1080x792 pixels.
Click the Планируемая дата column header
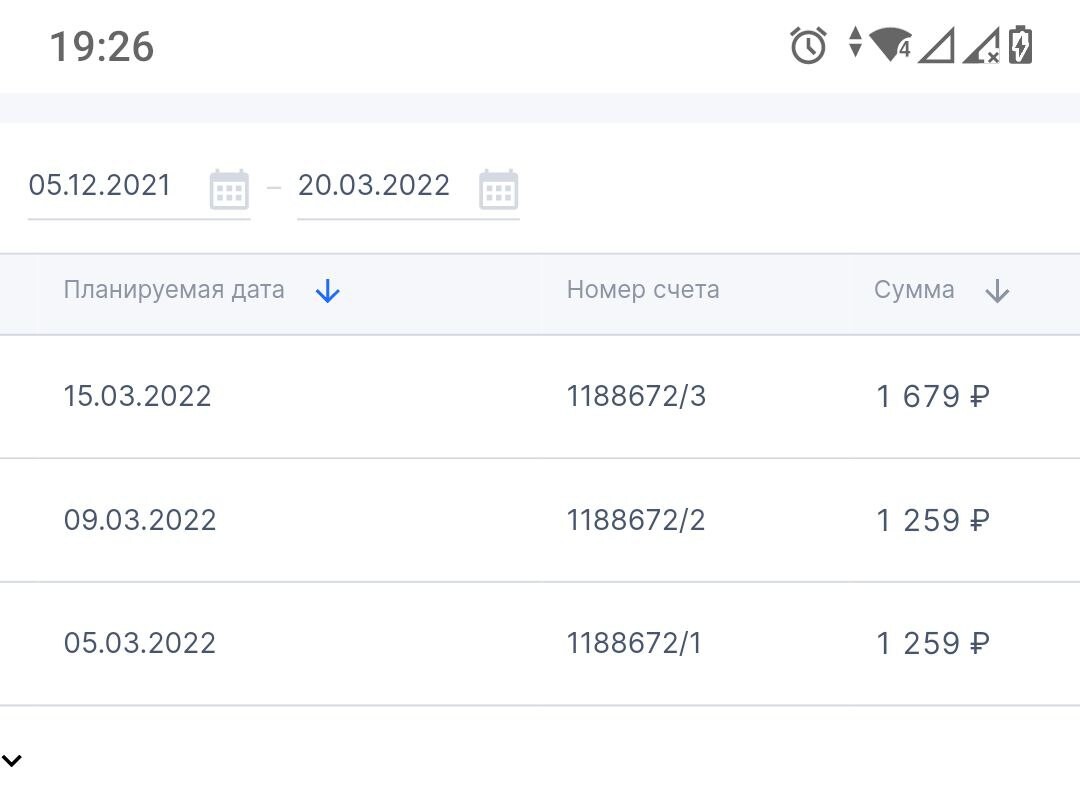pyautogui.click(x=174, y=291)
